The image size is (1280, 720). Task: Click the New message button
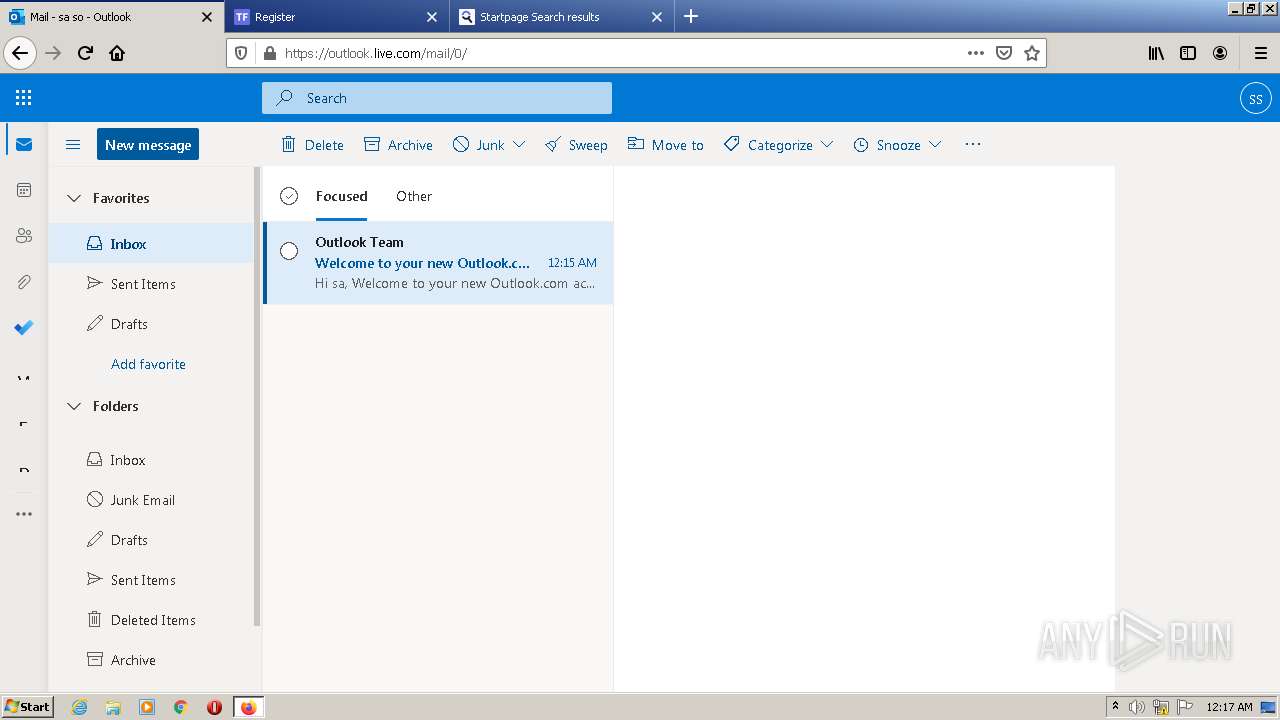148,145
